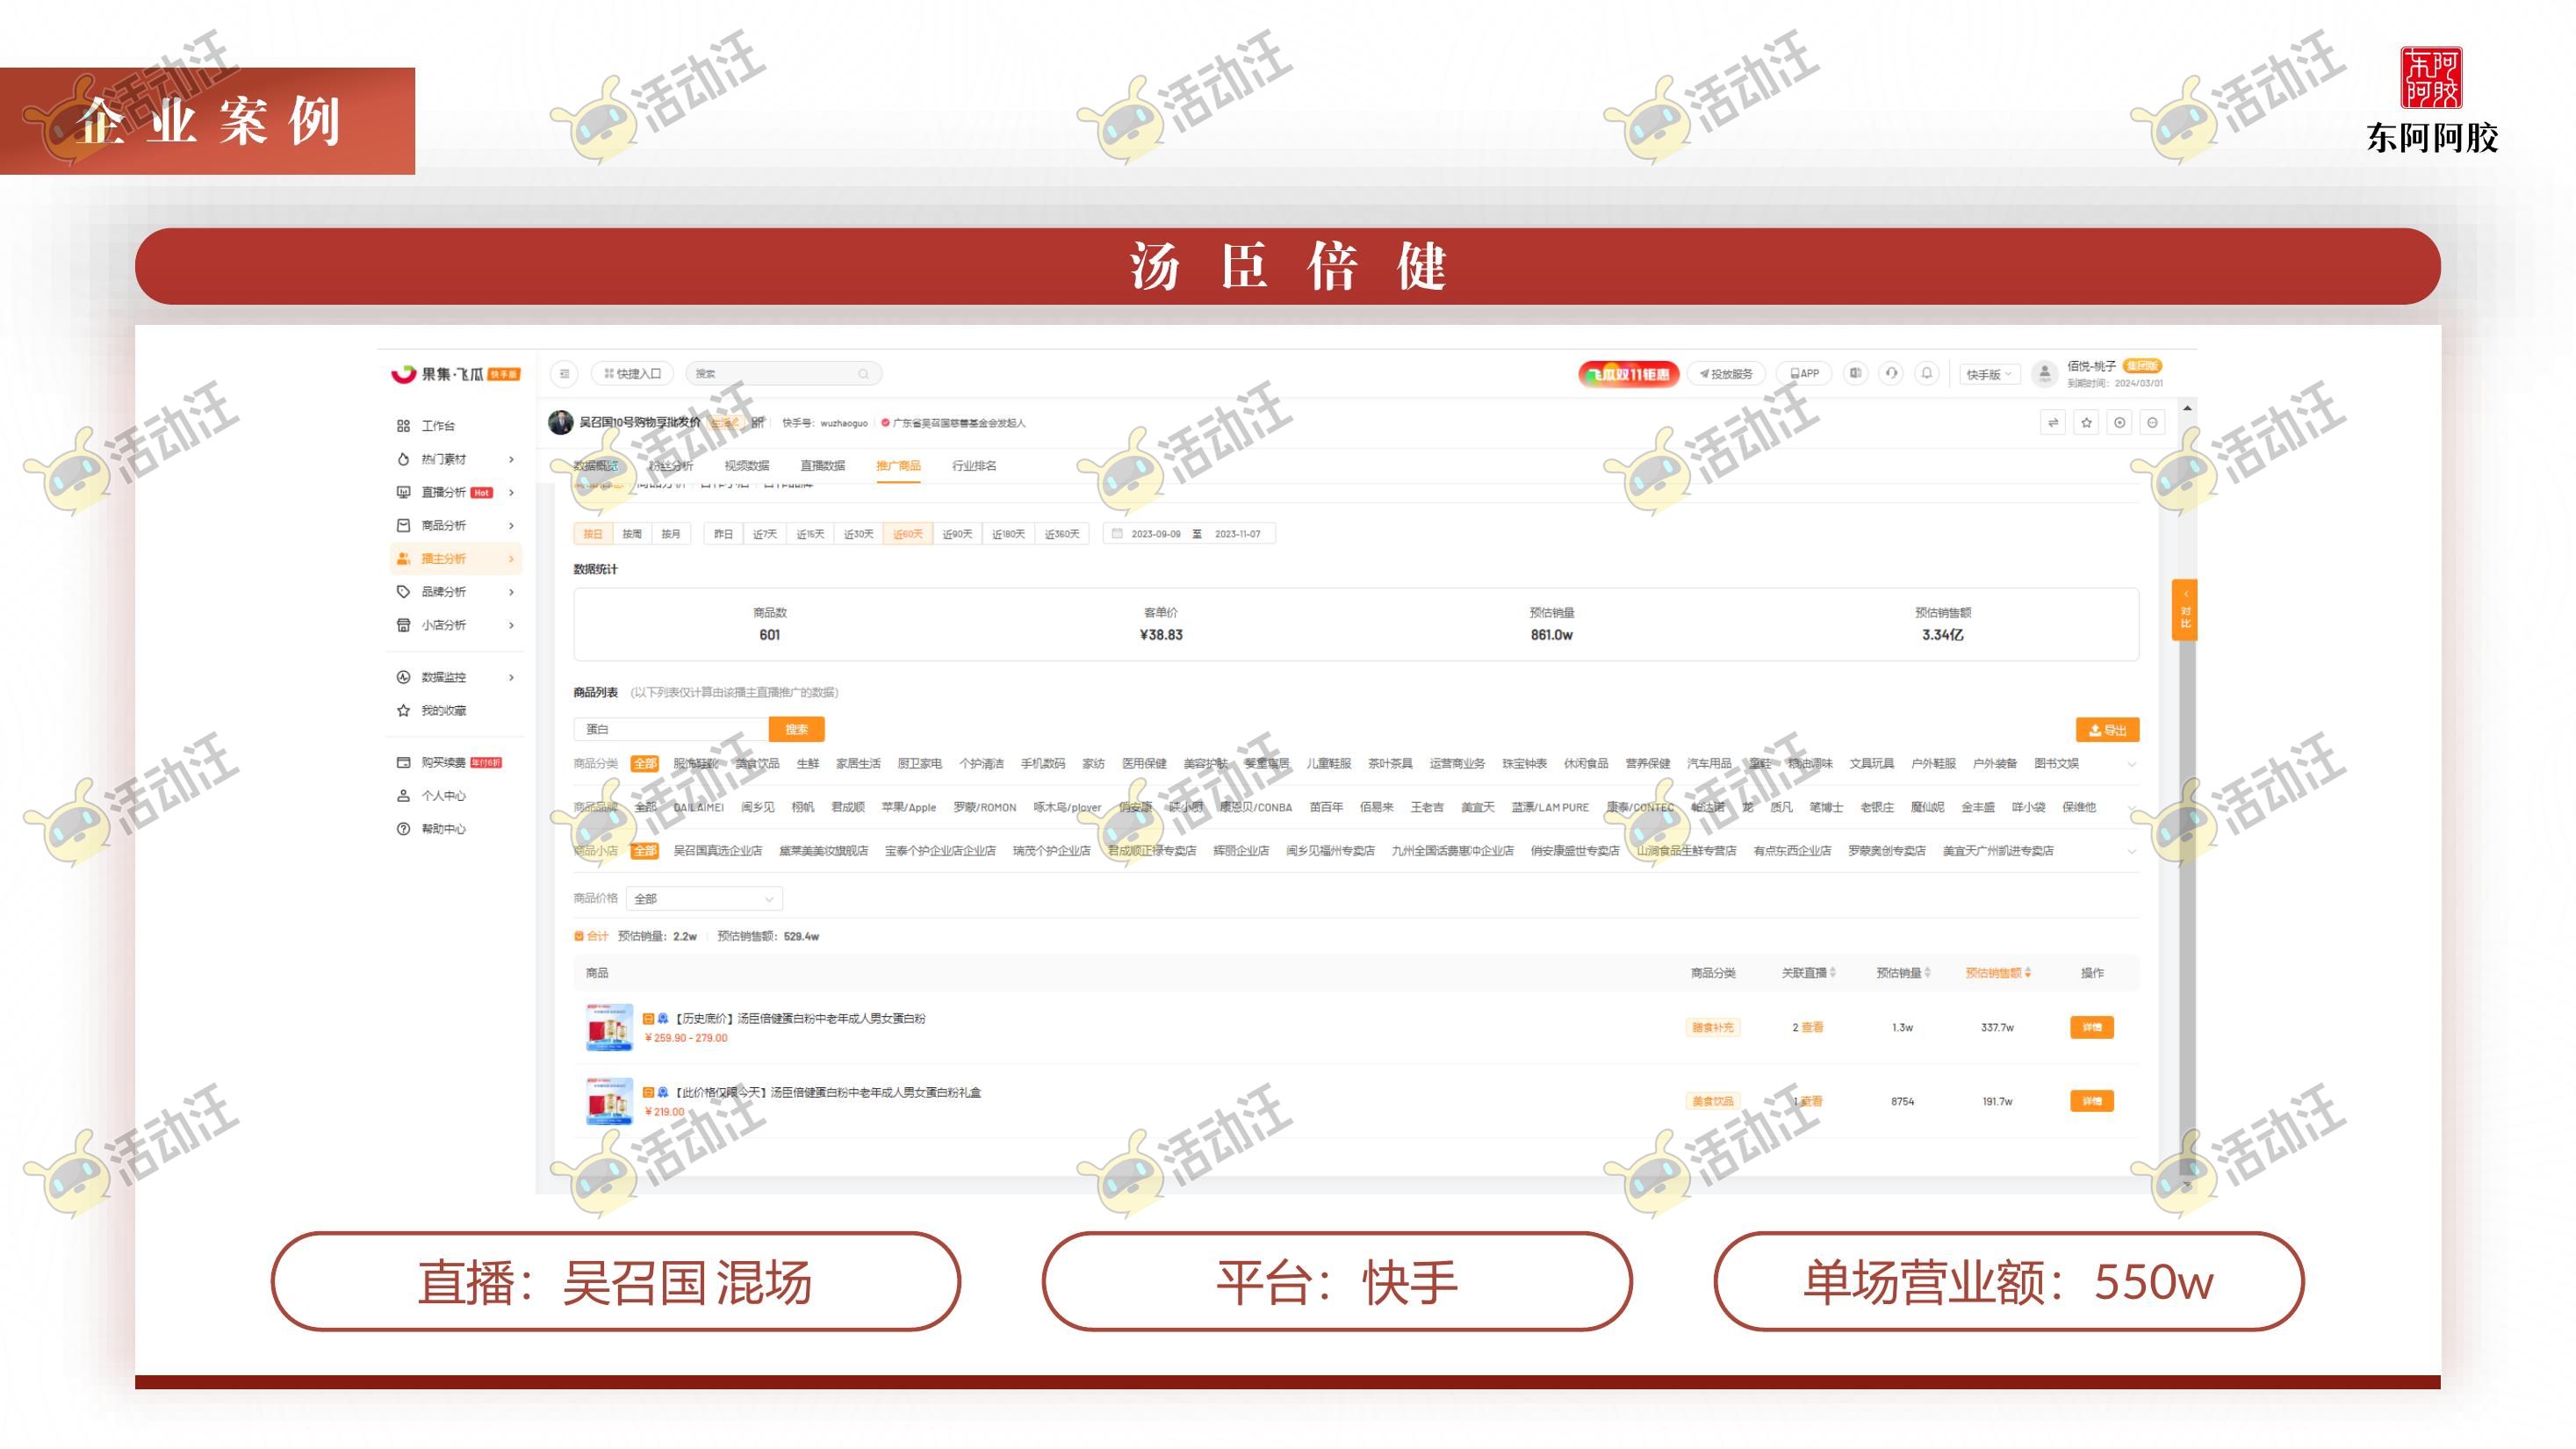Click the 导出 export button
Viewport: 2576px width, 1449px height.
pos(2107,730)
